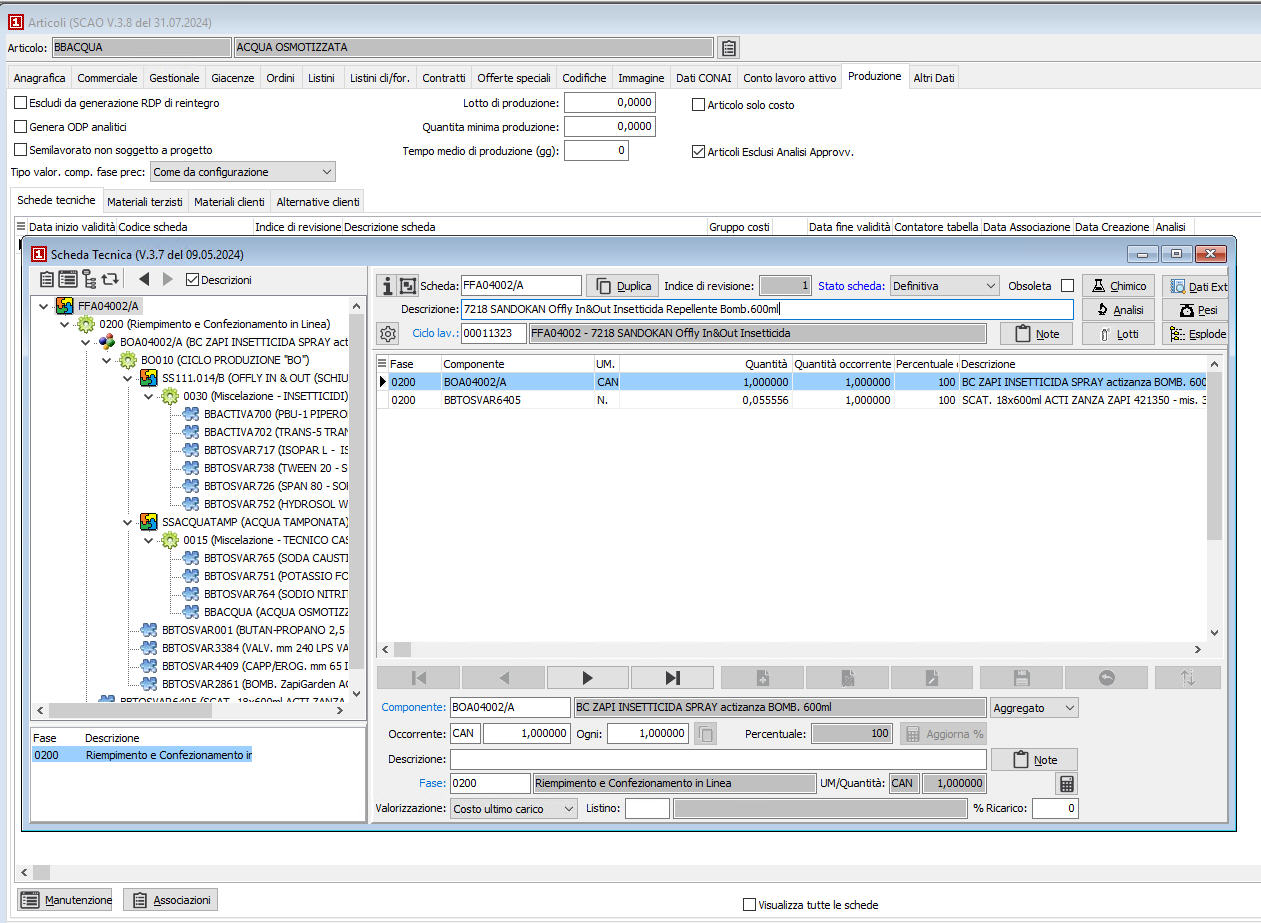The image size is (1261, 923).
Task: Click the FFA04002/A puzzle icon in tree
Action: click(x=64, y=306)
